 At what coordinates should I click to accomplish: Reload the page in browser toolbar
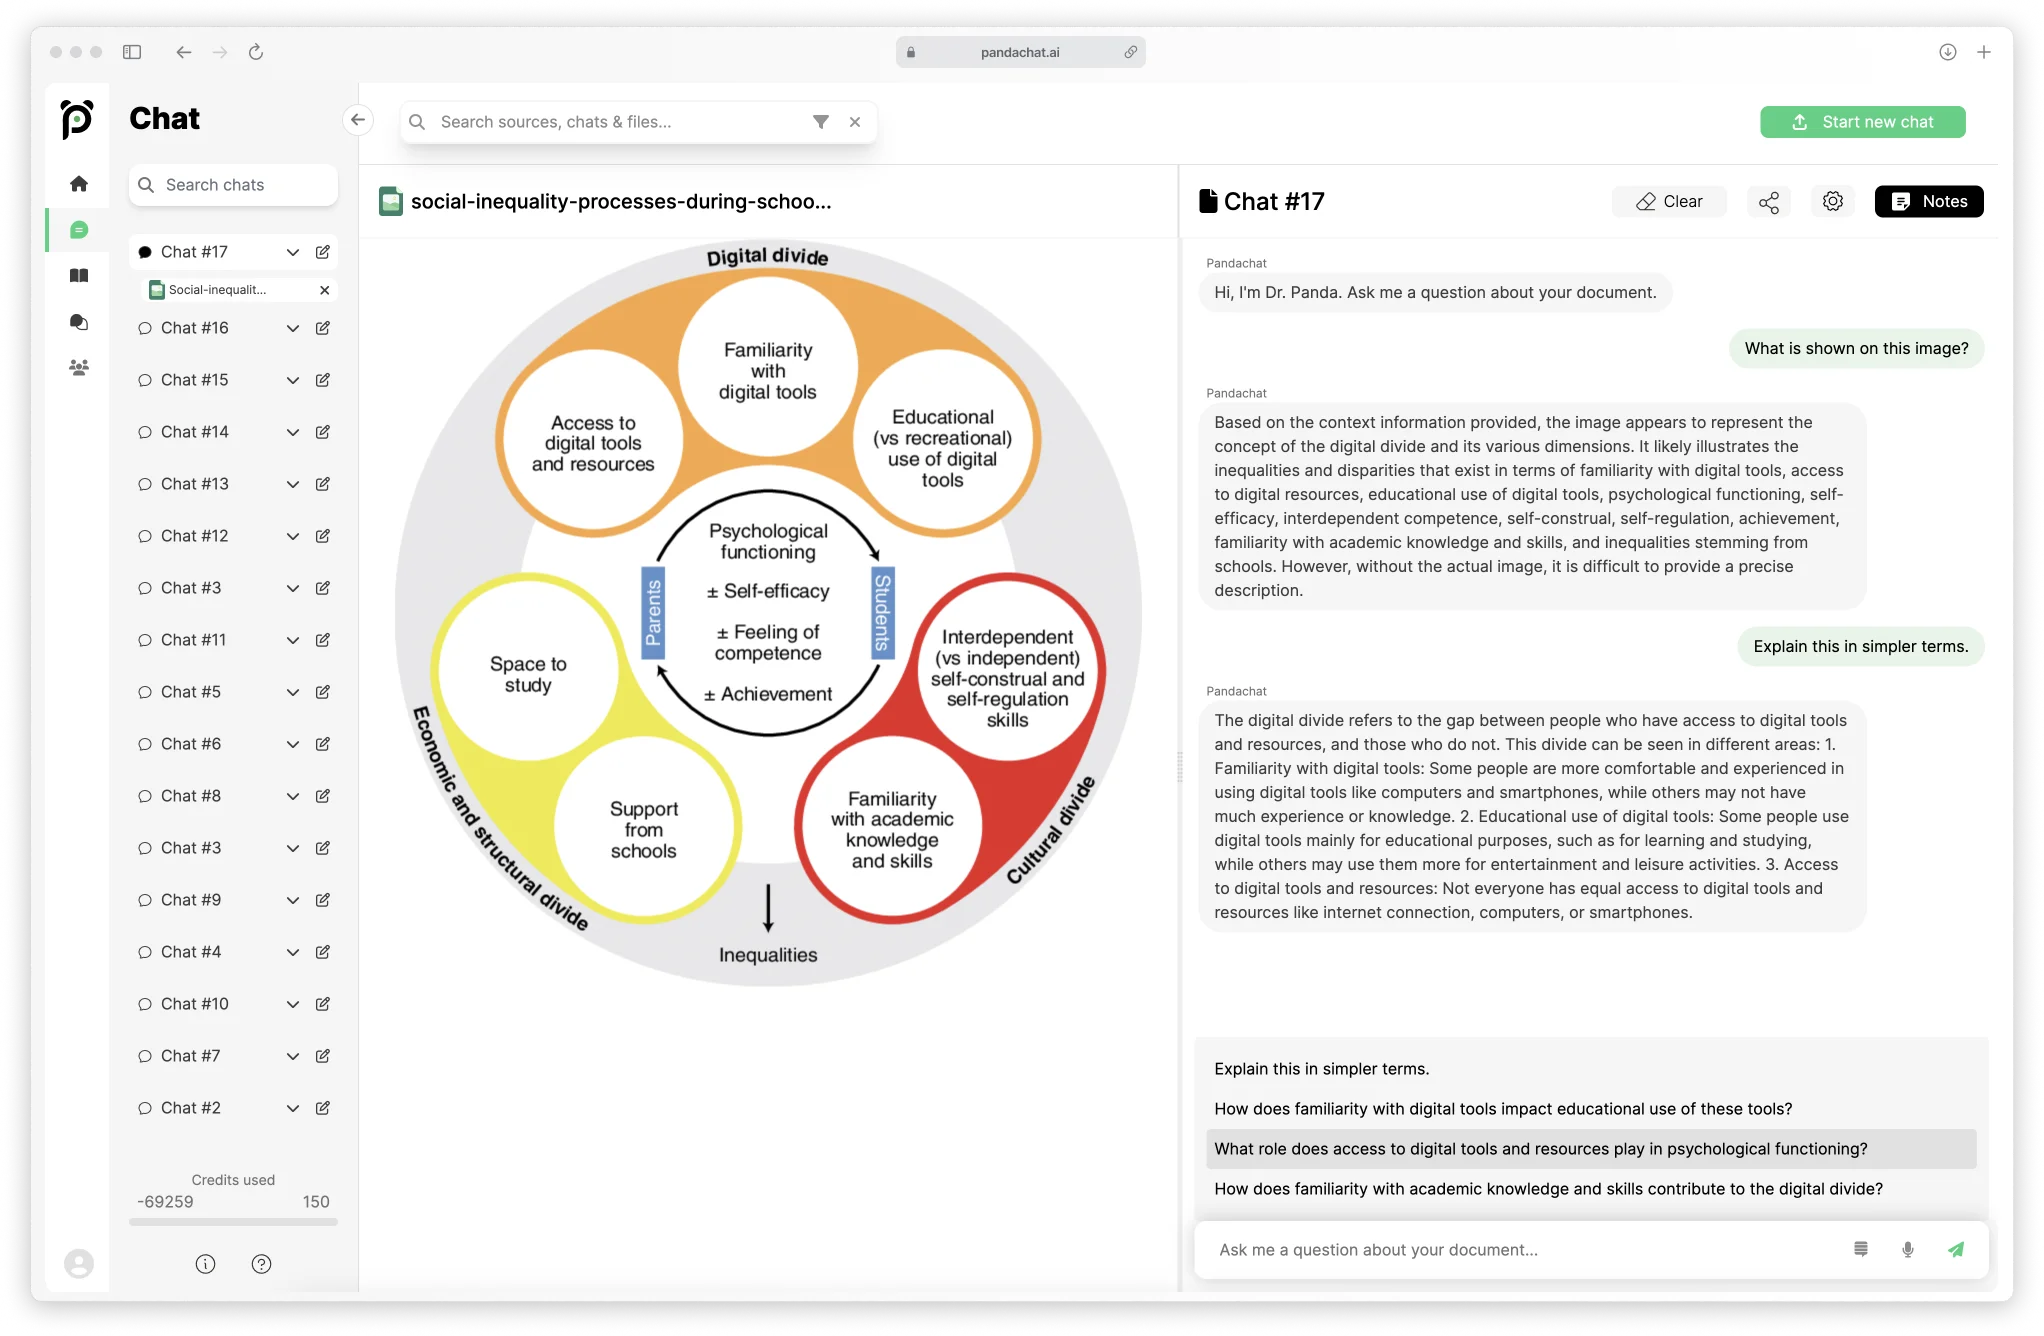coord(256,52)
